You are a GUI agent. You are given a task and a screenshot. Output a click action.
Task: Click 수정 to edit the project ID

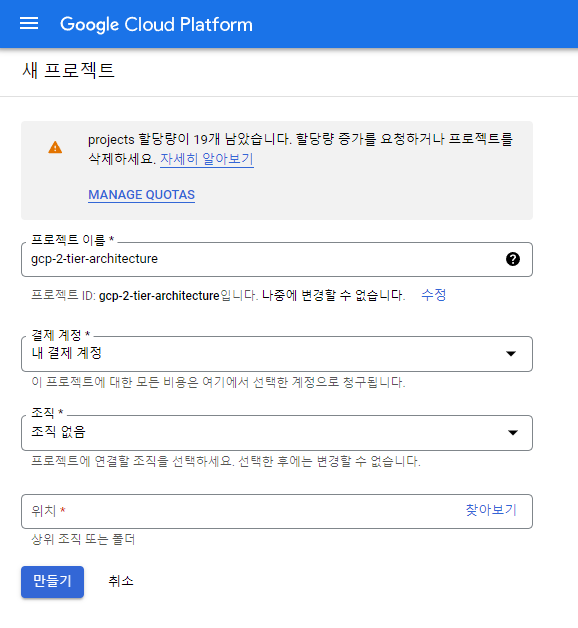click(x=433, y=295)
